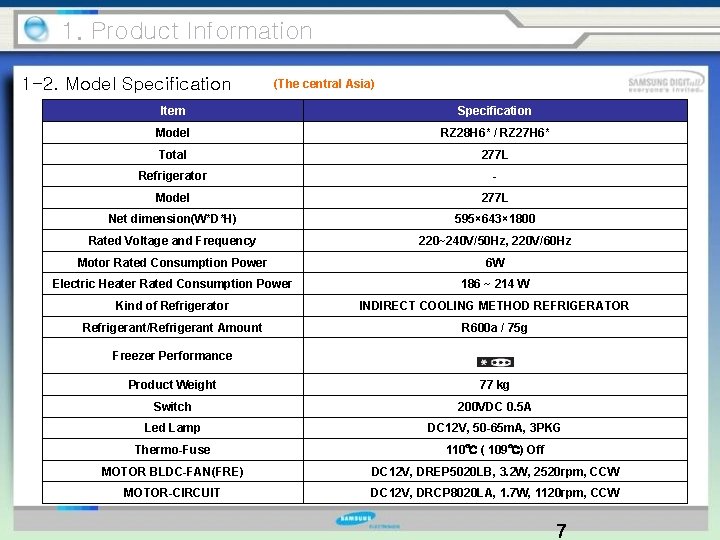Select the 'DREP5020LB' fan motor specification

(x=454, y=472)
